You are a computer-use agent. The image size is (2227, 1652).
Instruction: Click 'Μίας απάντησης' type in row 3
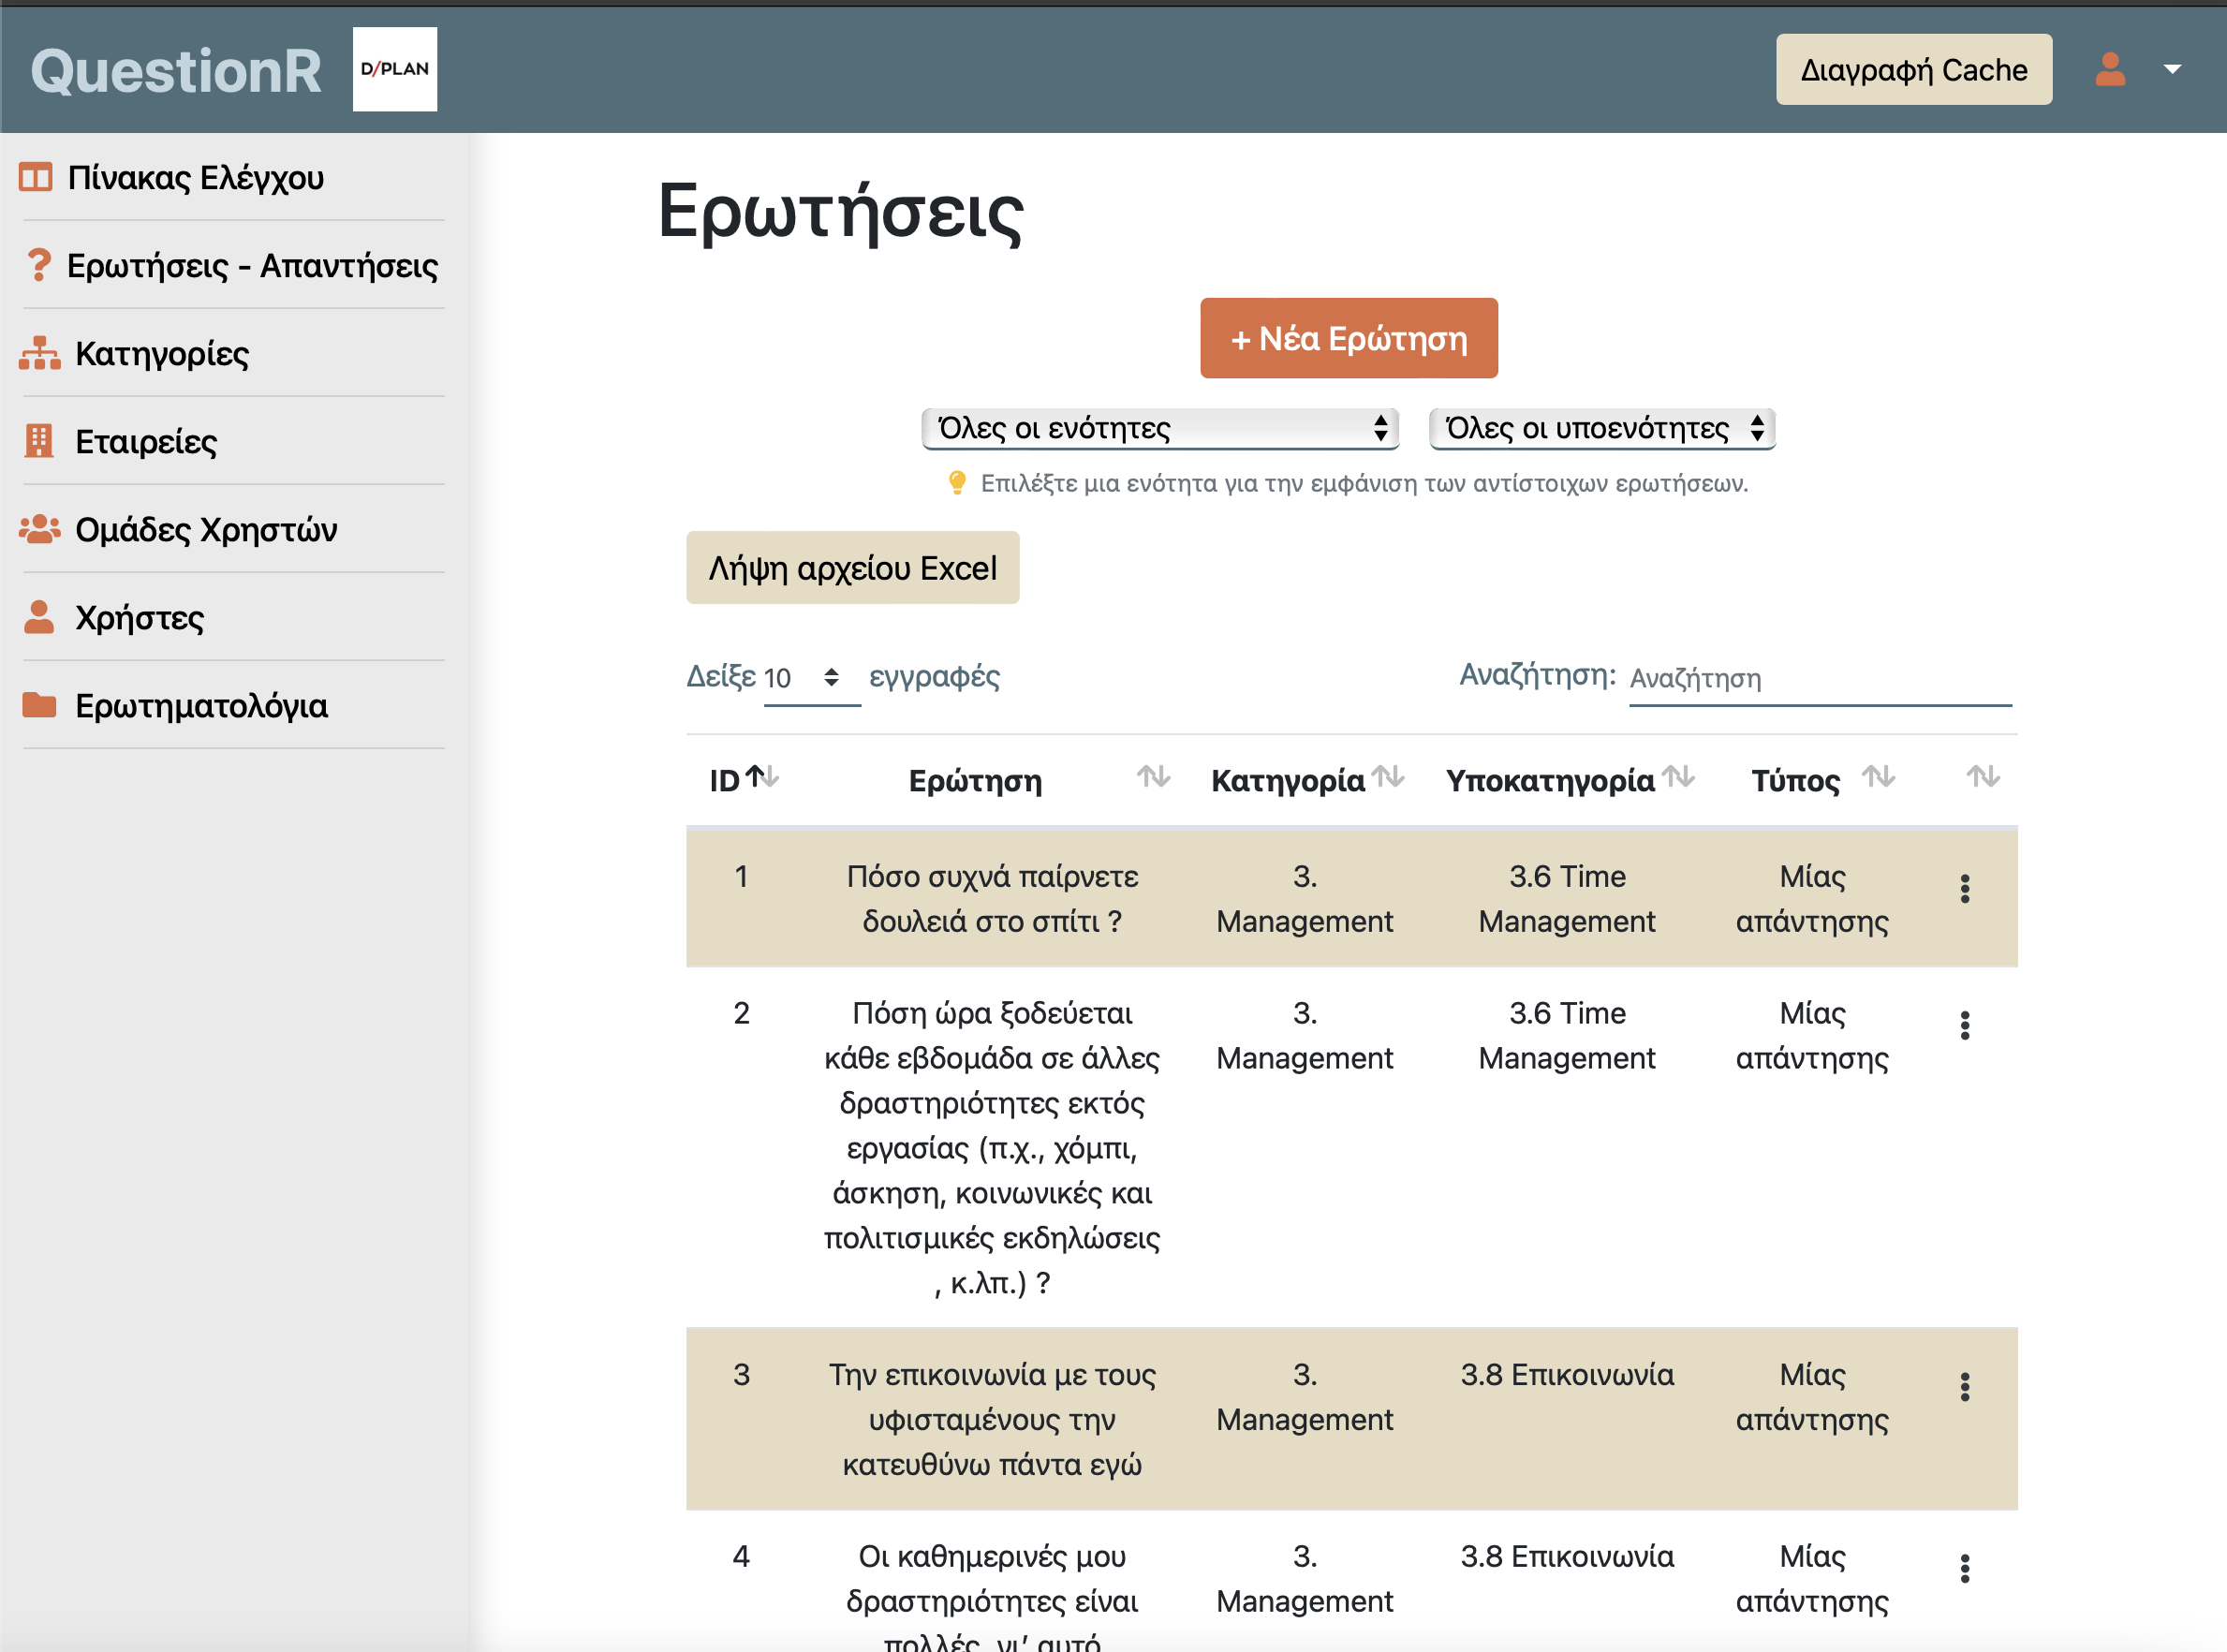tap(1812, 1397)
